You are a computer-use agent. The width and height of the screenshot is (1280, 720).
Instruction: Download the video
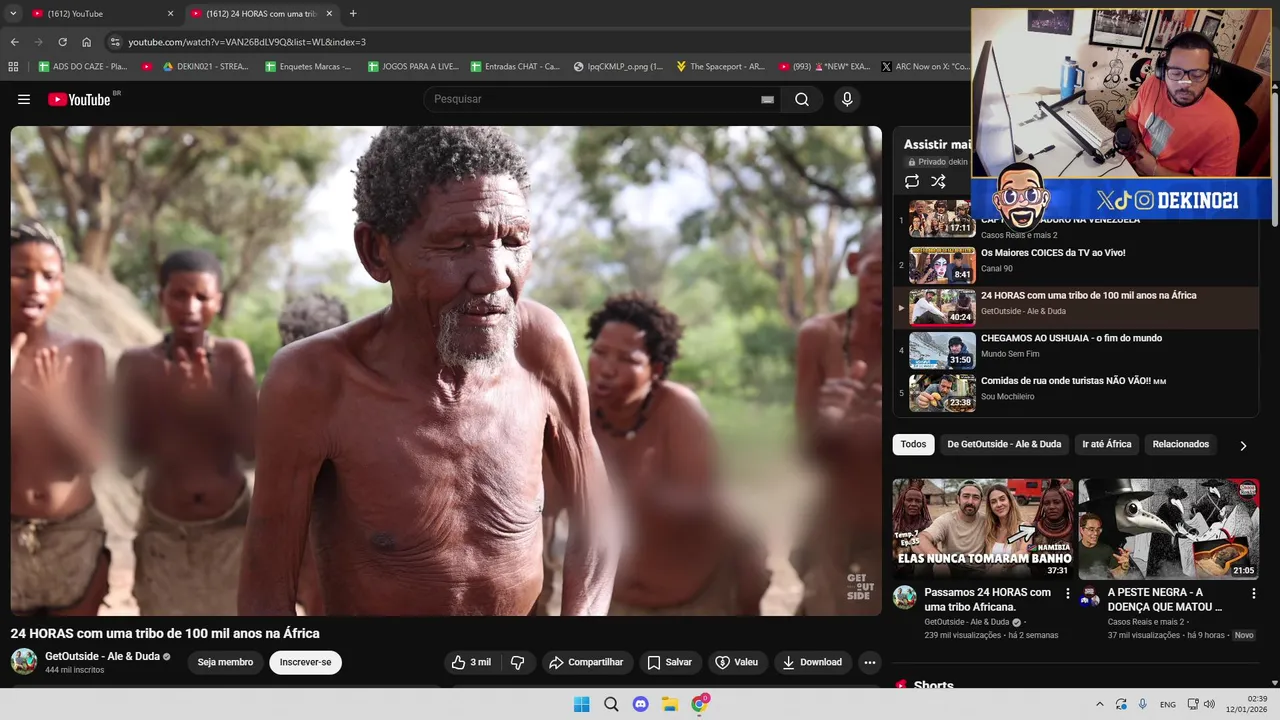(x=812, y=662)
